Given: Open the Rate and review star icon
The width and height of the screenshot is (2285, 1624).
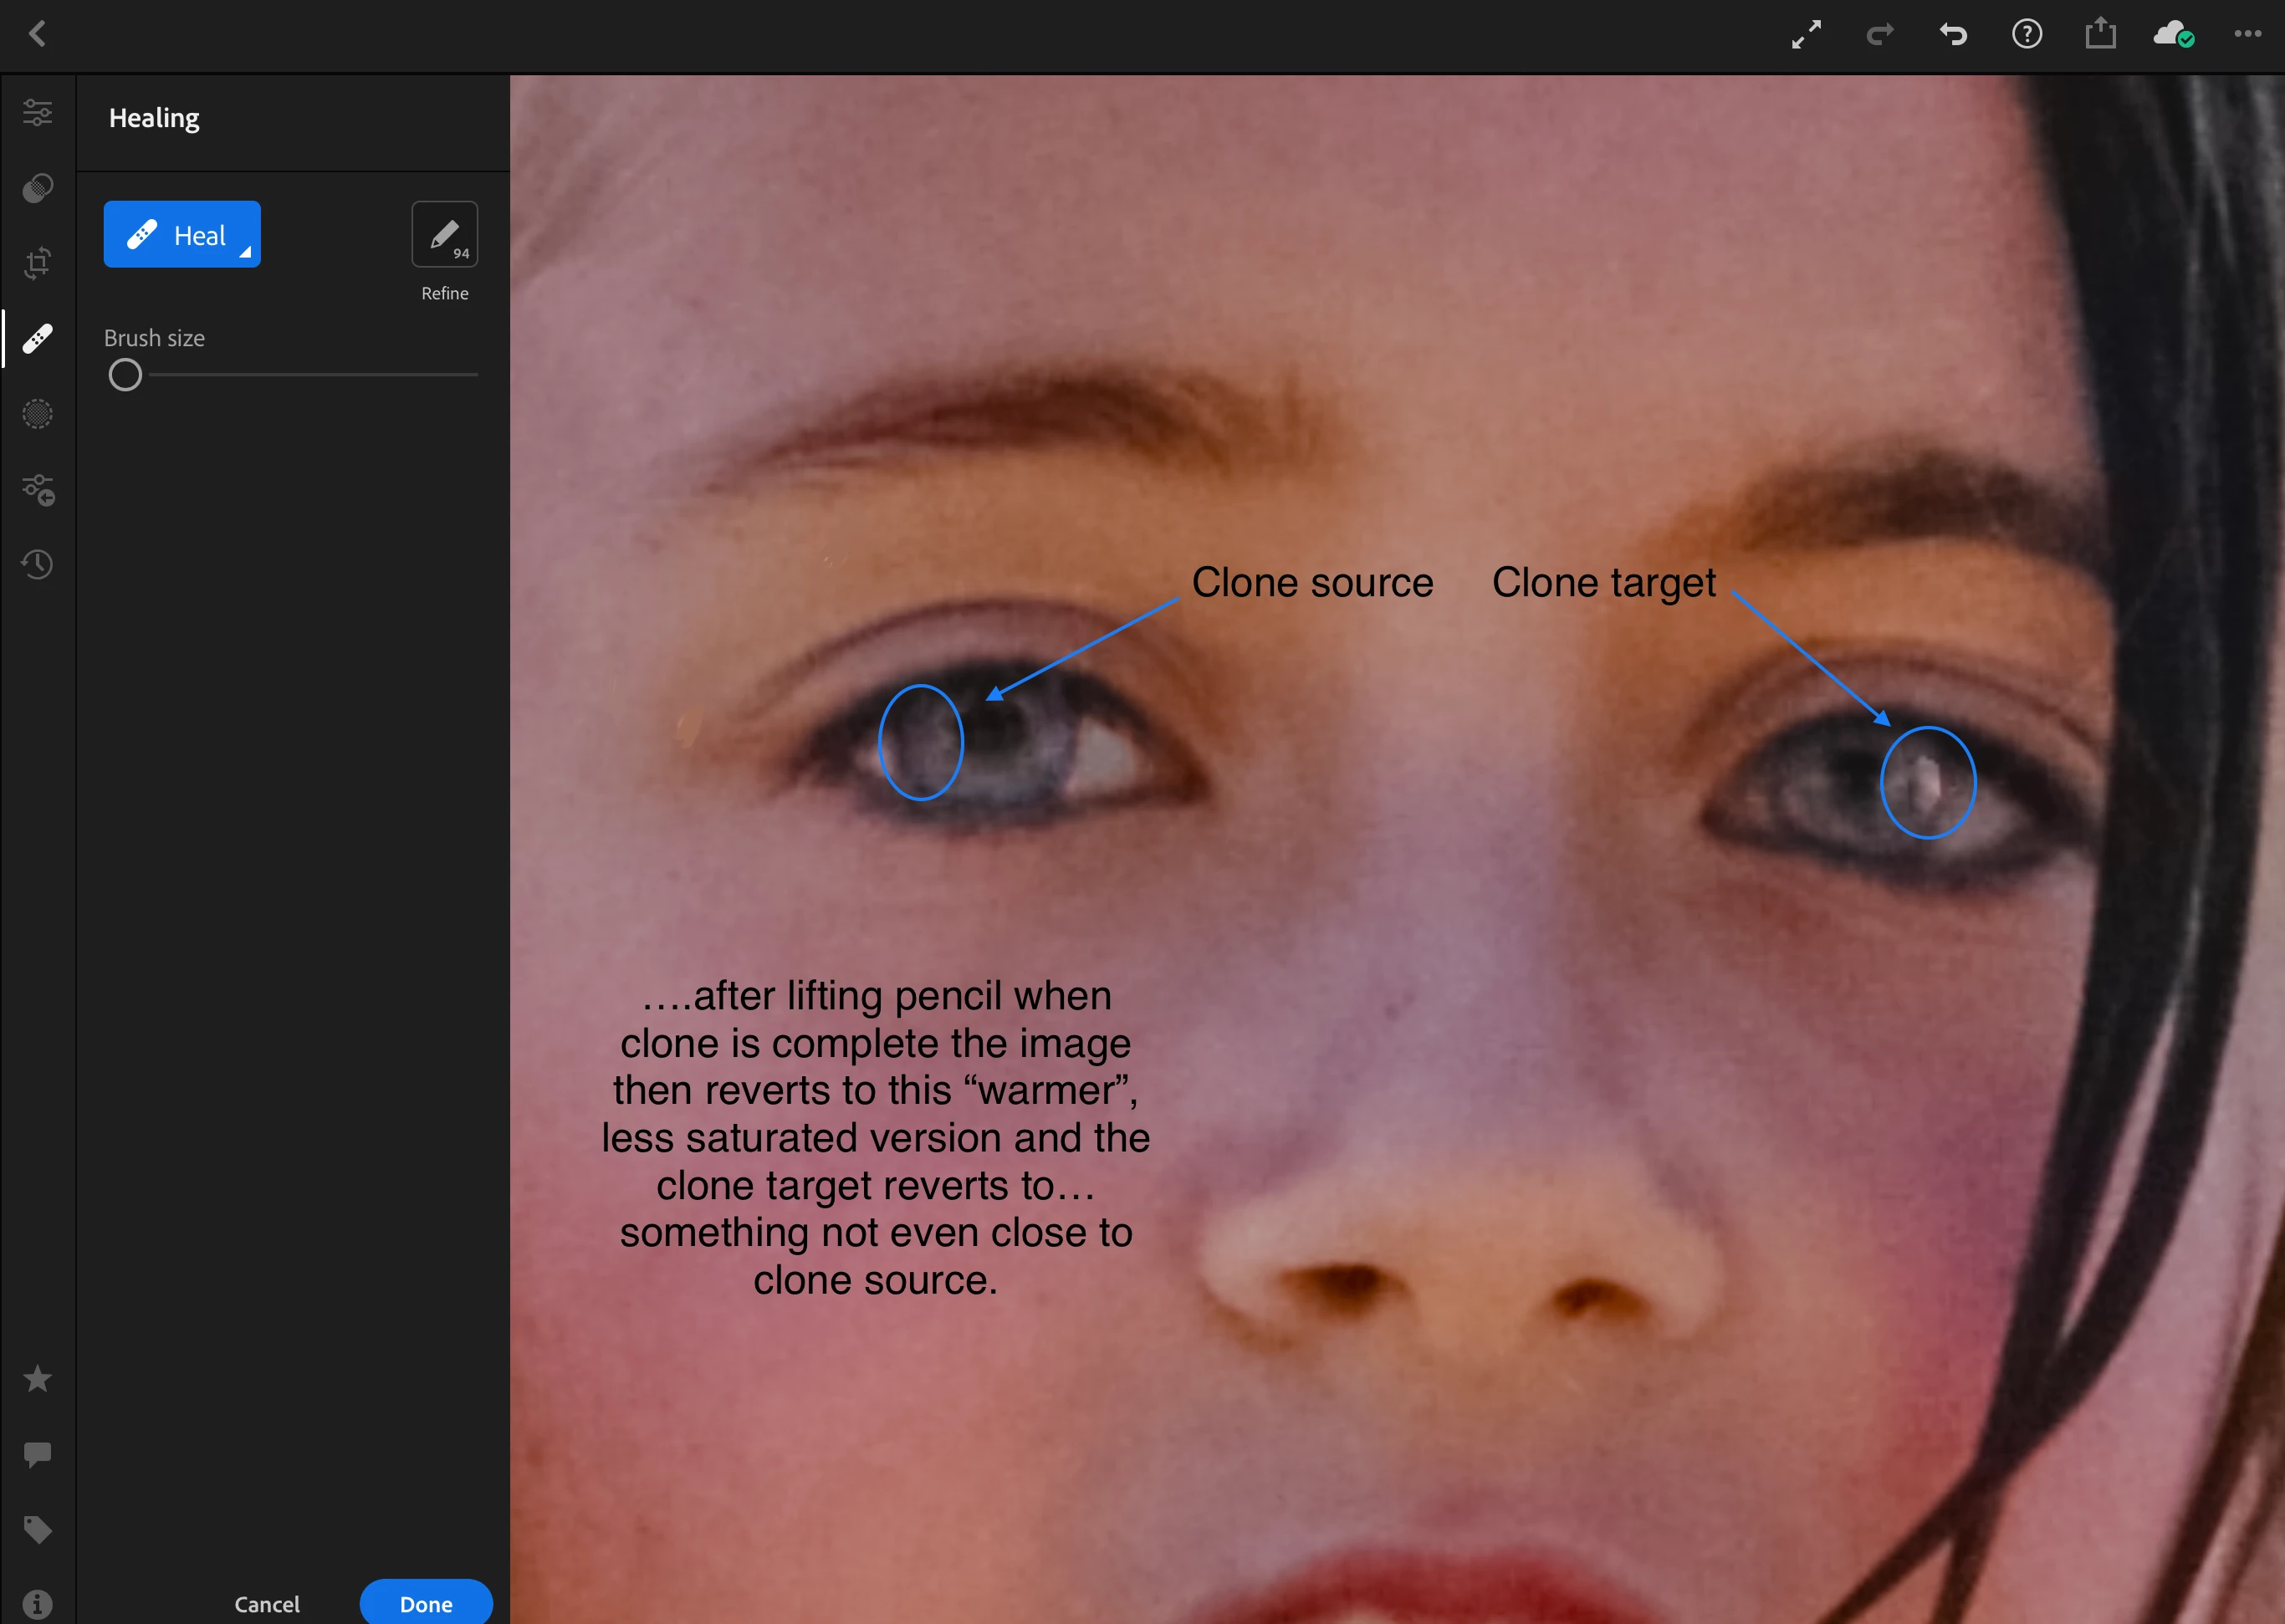Looking at the screenshot, I should (x=38, y=1379).
